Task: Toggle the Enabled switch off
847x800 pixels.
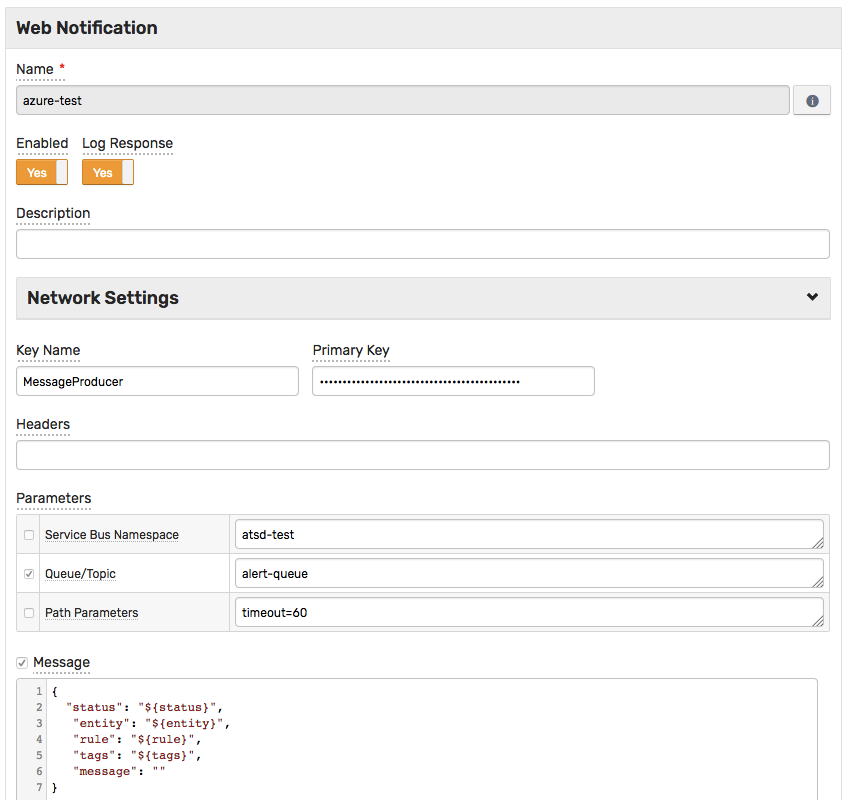Action: [42, 173]
